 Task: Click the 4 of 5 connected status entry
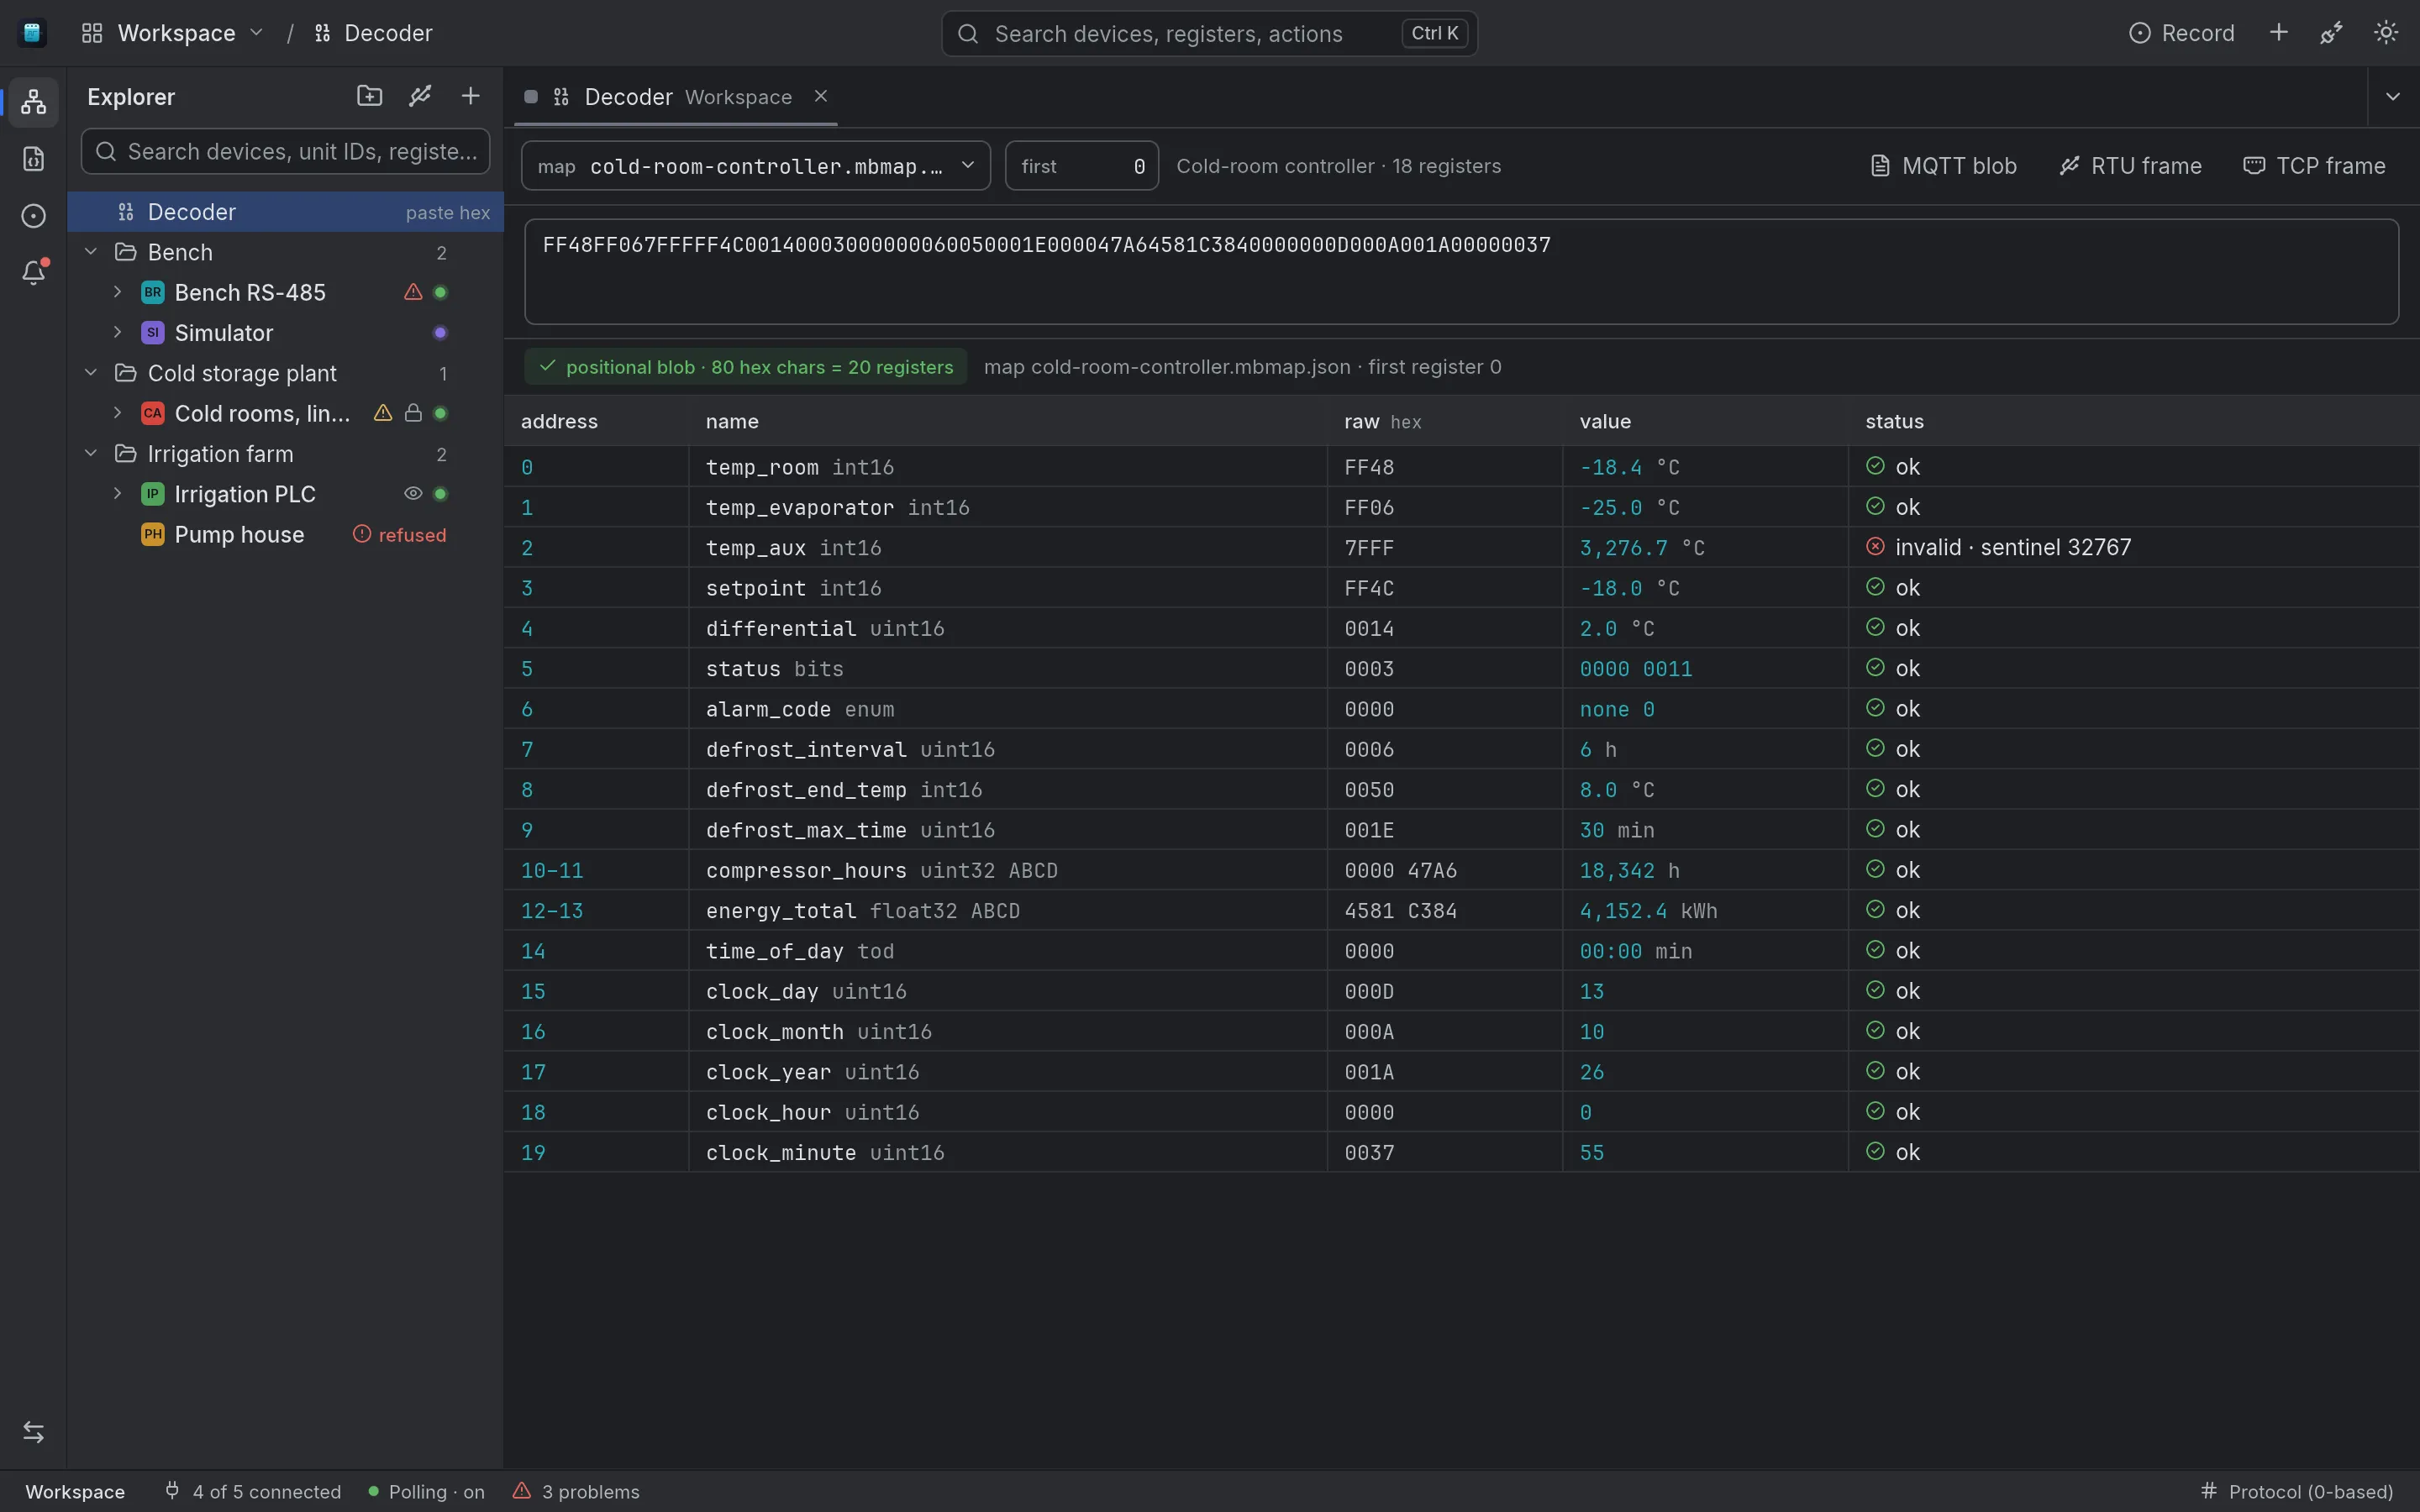pyautogui.click(x=253, y=1491)
